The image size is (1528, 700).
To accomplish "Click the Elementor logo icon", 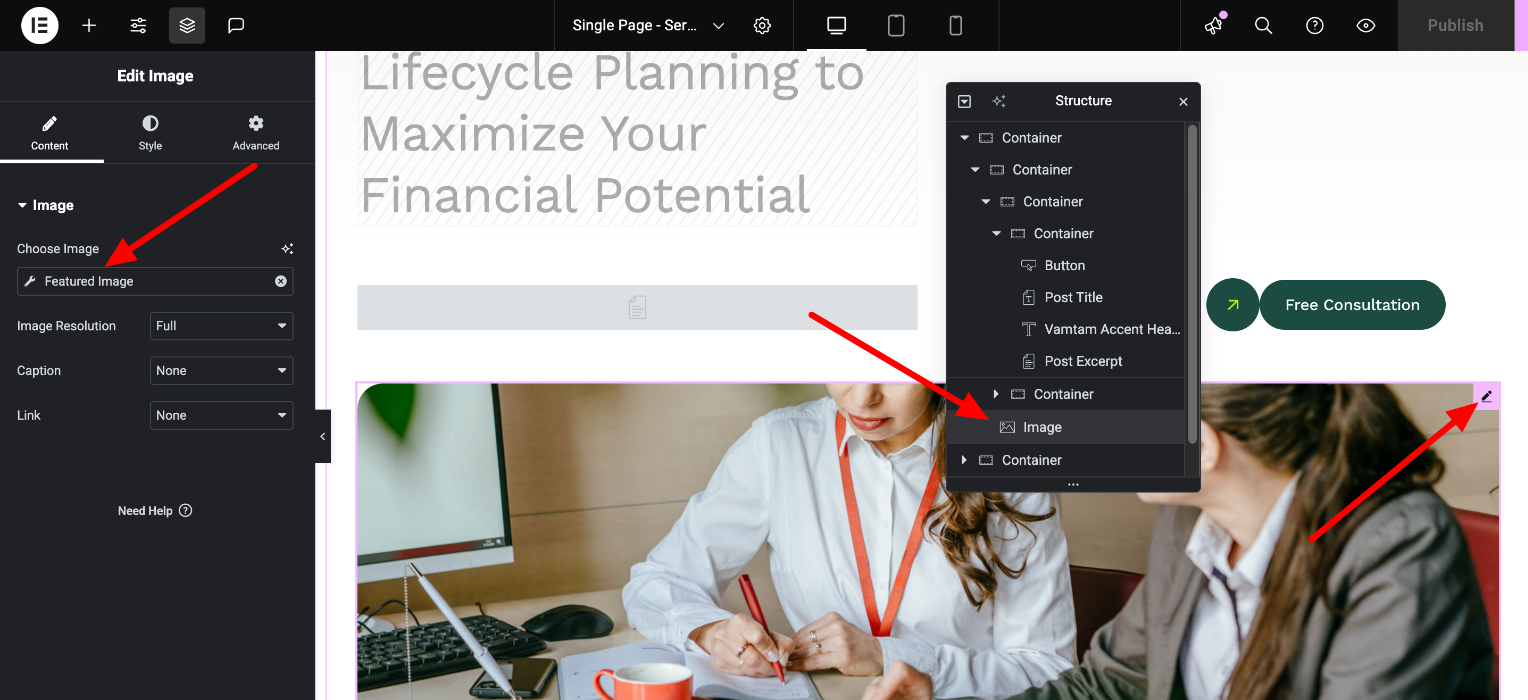I will tap(40, 25).
